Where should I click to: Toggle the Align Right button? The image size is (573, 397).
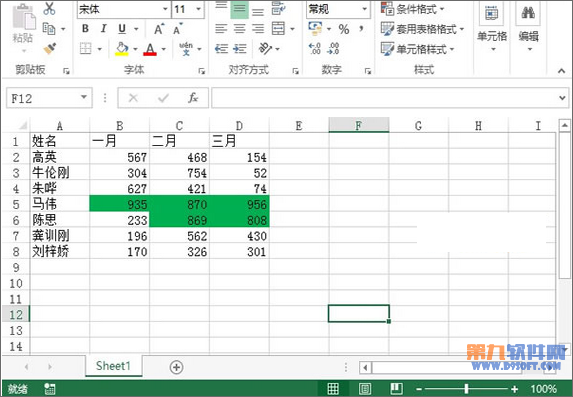click(x=258, y=29)
